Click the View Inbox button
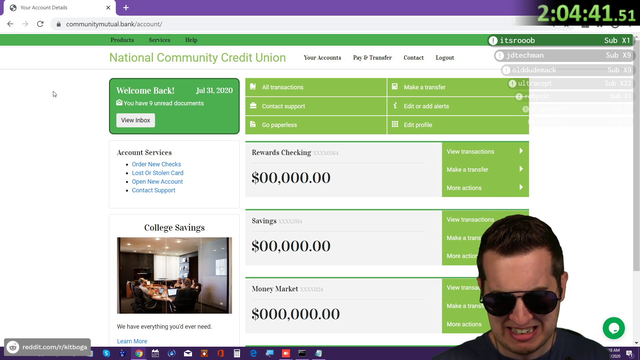 [x=136, y=120]
